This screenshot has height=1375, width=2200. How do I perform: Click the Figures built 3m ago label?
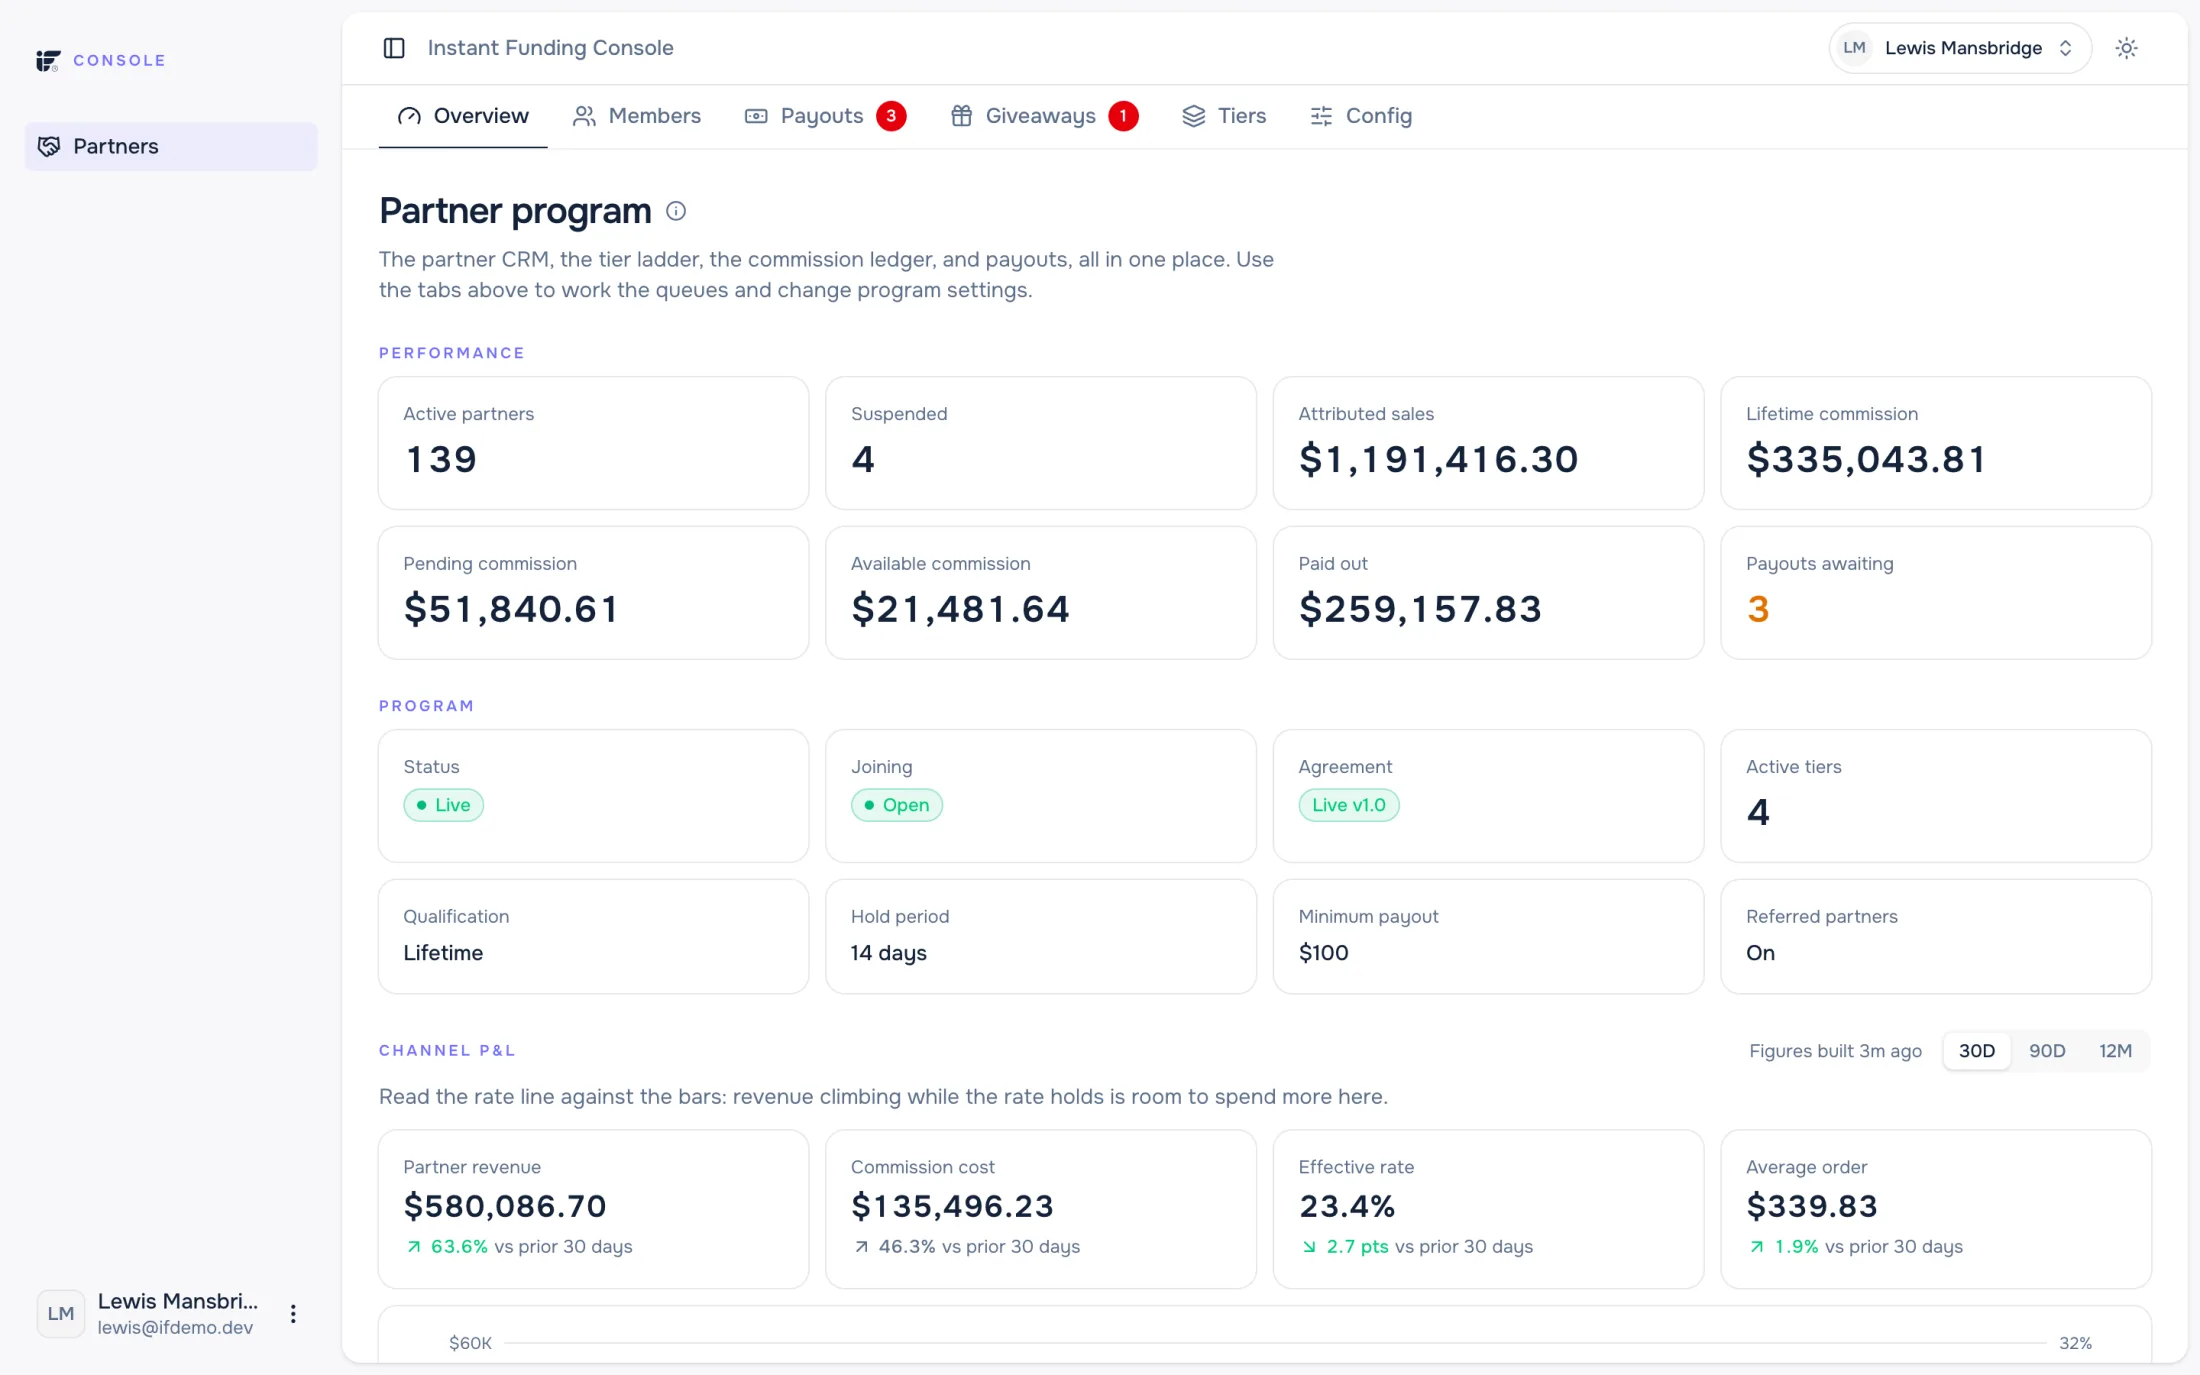click(x=1835, y=1051)
